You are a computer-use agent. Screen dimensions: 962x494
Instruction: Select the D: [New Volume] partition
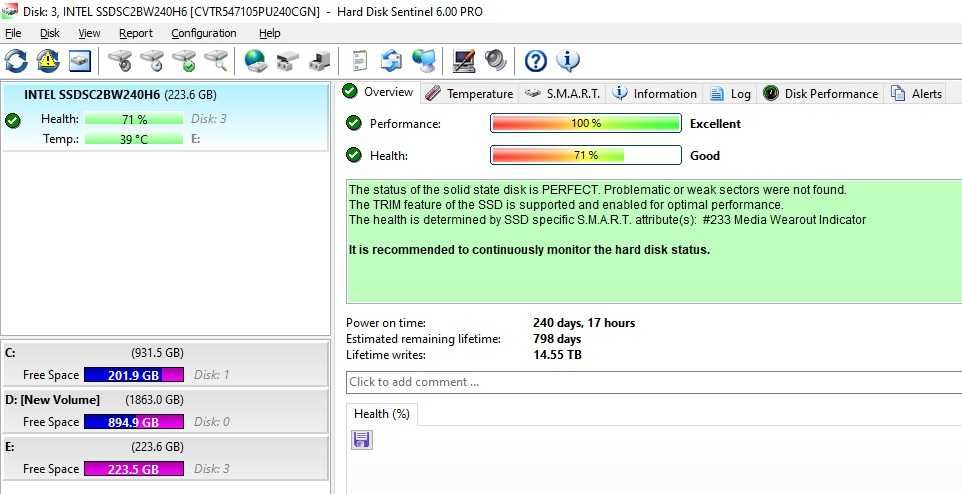[x=164, y=411]
